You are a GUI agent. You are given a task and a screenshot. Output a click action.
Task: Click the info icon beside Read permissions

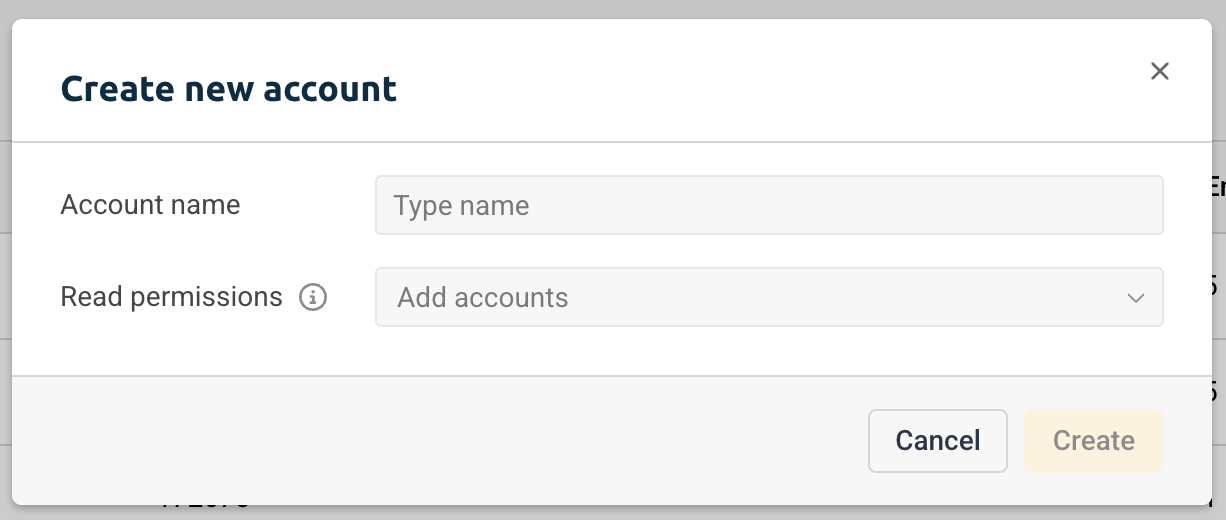click(x=314, y=297)
